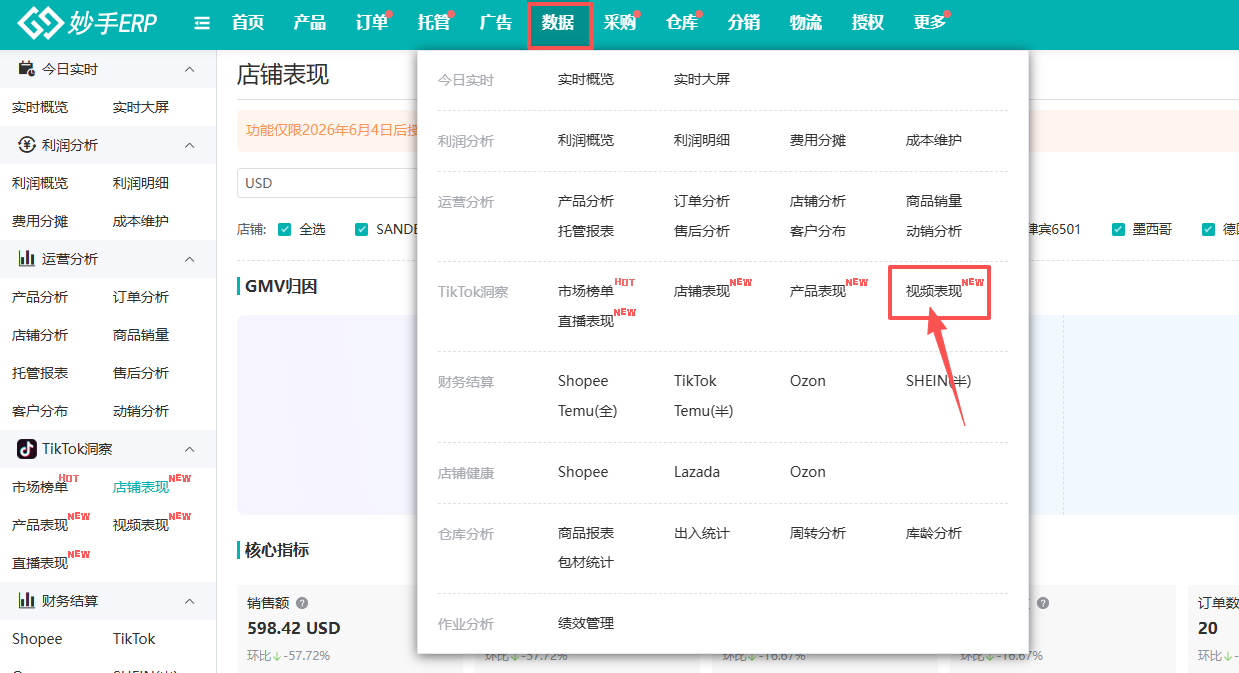The height and width of the screenshot is (673, 1239).
Task: Click the 财务结算 chart icon in sidebar
Action: click(x=27, y=601)
